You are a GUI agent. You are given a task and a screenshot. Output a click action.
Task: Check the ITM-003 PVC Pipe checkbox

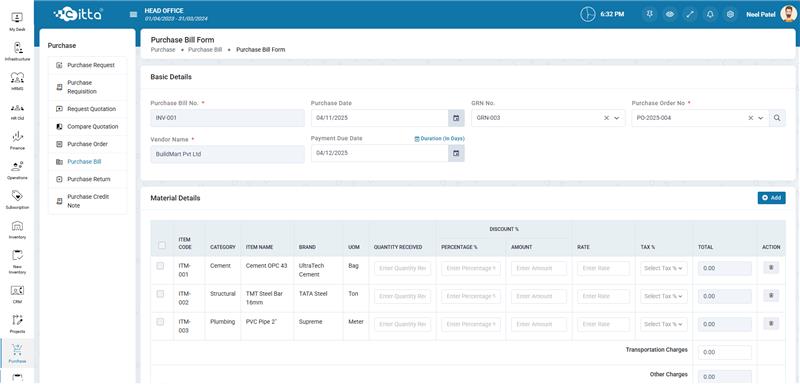point(160,322)
